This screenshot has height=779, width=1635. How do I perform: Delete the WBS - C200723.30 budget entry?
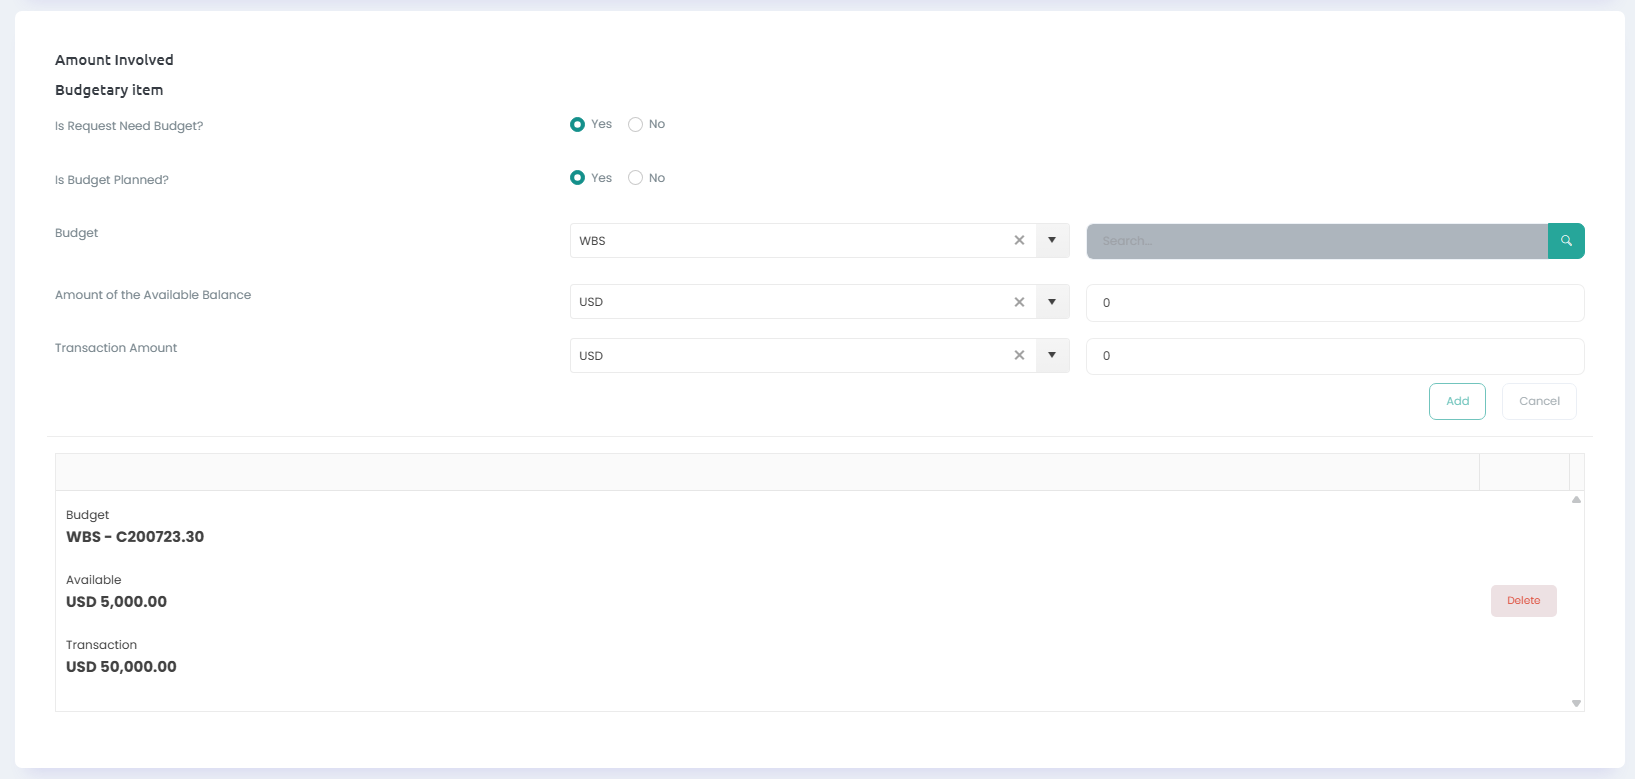point(1523,601)
